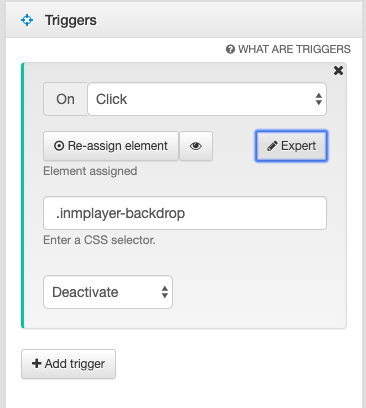Click the Re-assign element button

point(111,146)
